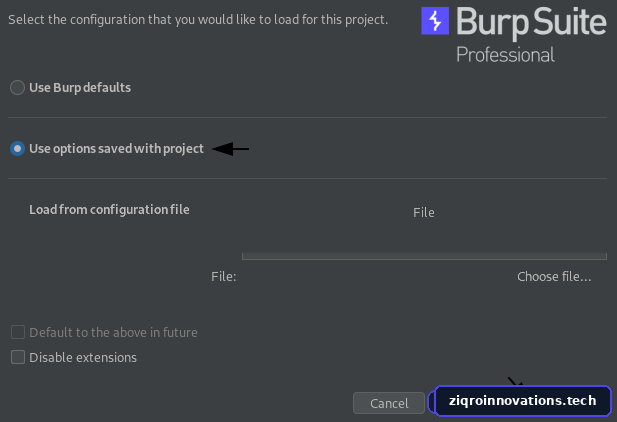Screen dimensions: 617x422
Task: Click the File: path input field
Action: tap(372, 276)
